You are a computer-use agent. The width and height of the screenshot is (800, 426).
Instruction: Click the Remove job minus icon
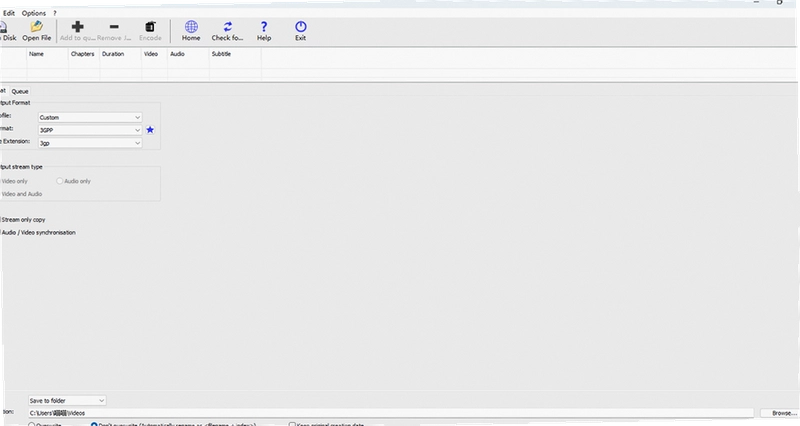114,27
